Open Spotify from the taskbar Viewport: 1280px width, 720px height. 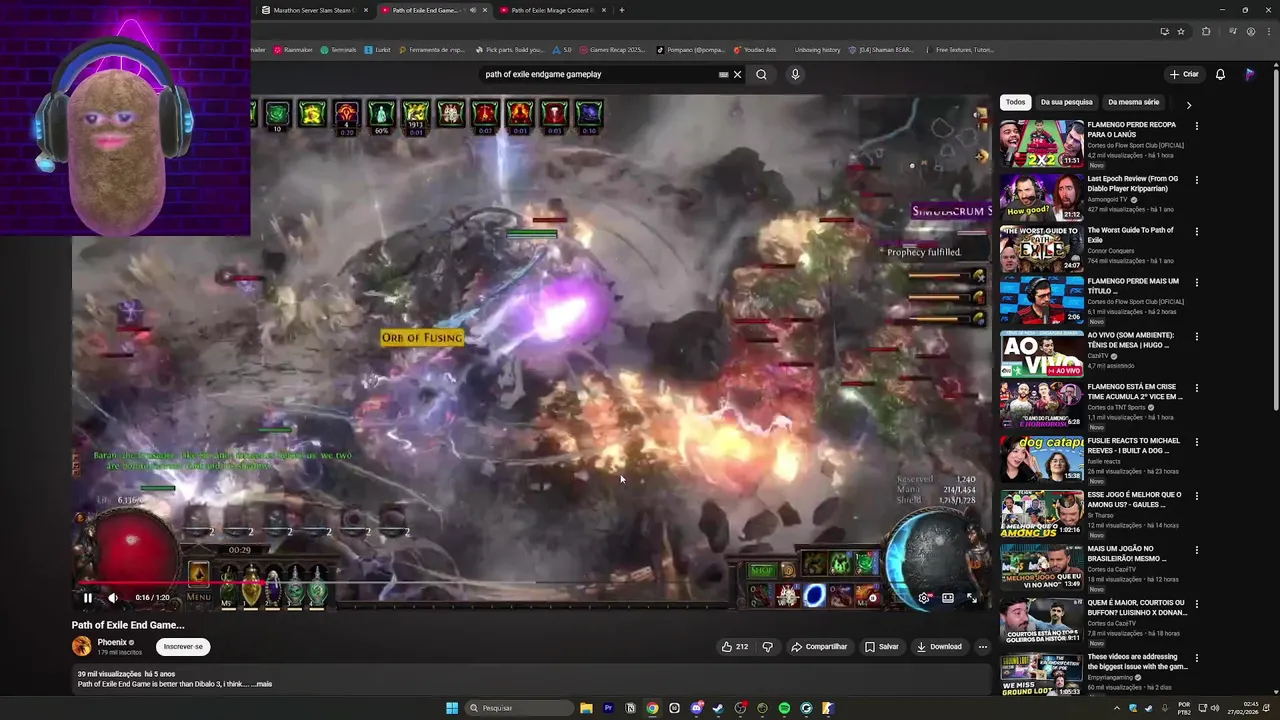[x=784, y=708]
